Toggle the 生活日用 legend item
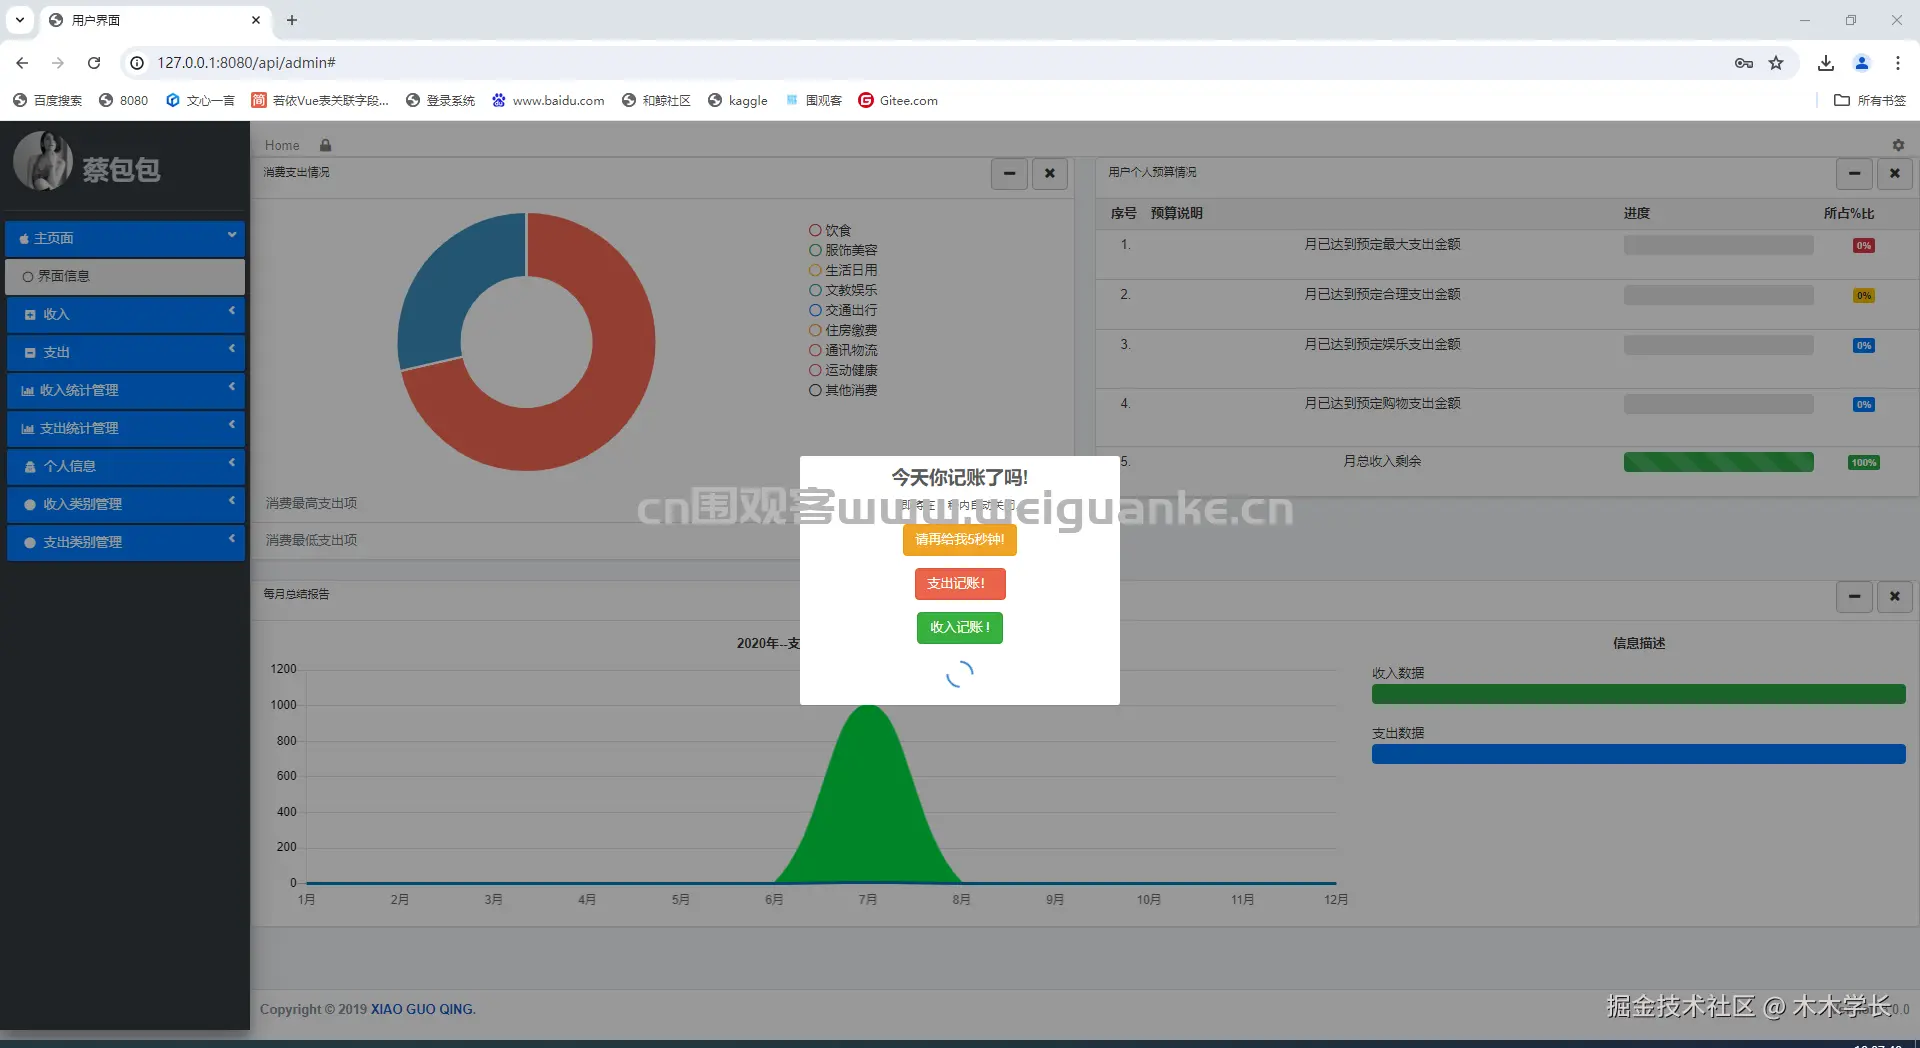1920x1048 pixels. tap(843, 271)
